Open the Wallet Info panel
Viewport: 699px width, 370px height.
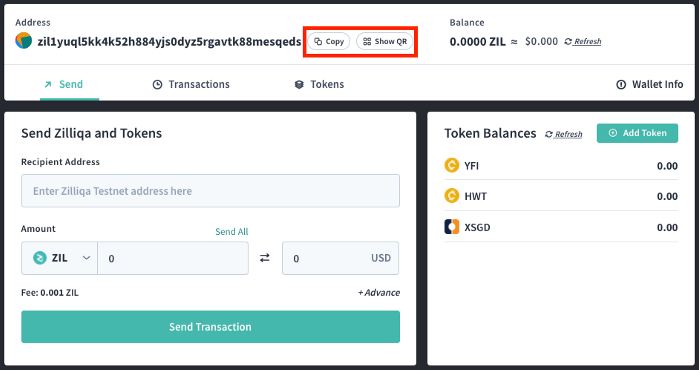click(x=650, y=84)
